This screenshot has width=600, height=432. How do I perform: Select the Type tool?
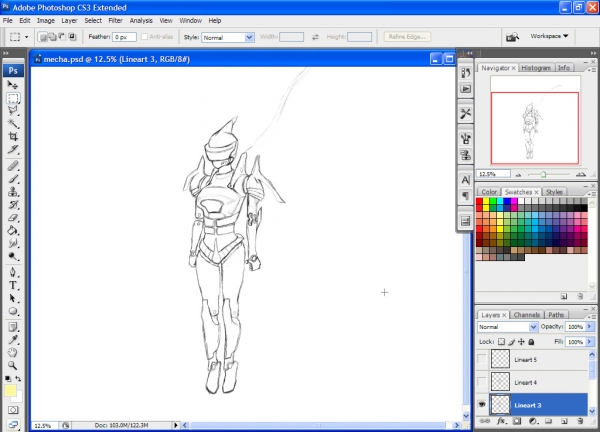[x=13, y=285]
